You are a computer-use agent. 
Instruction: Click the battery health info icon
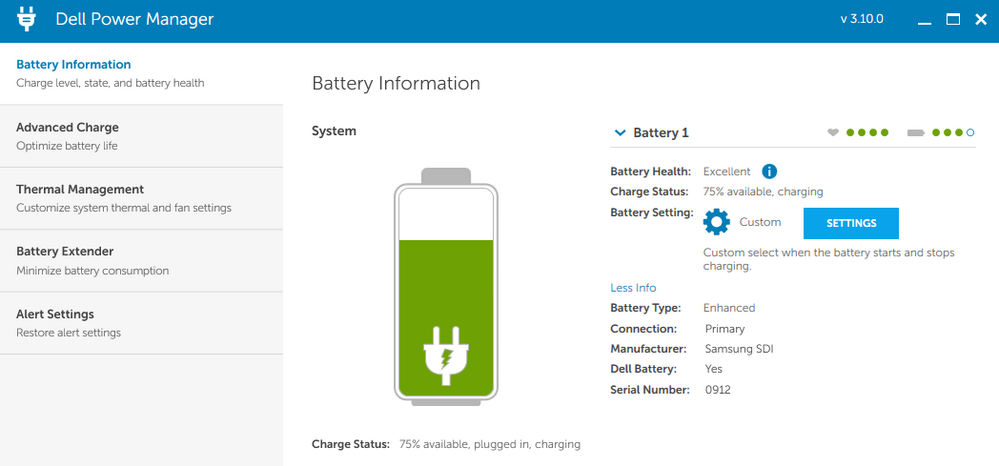[x=770, y=171]
